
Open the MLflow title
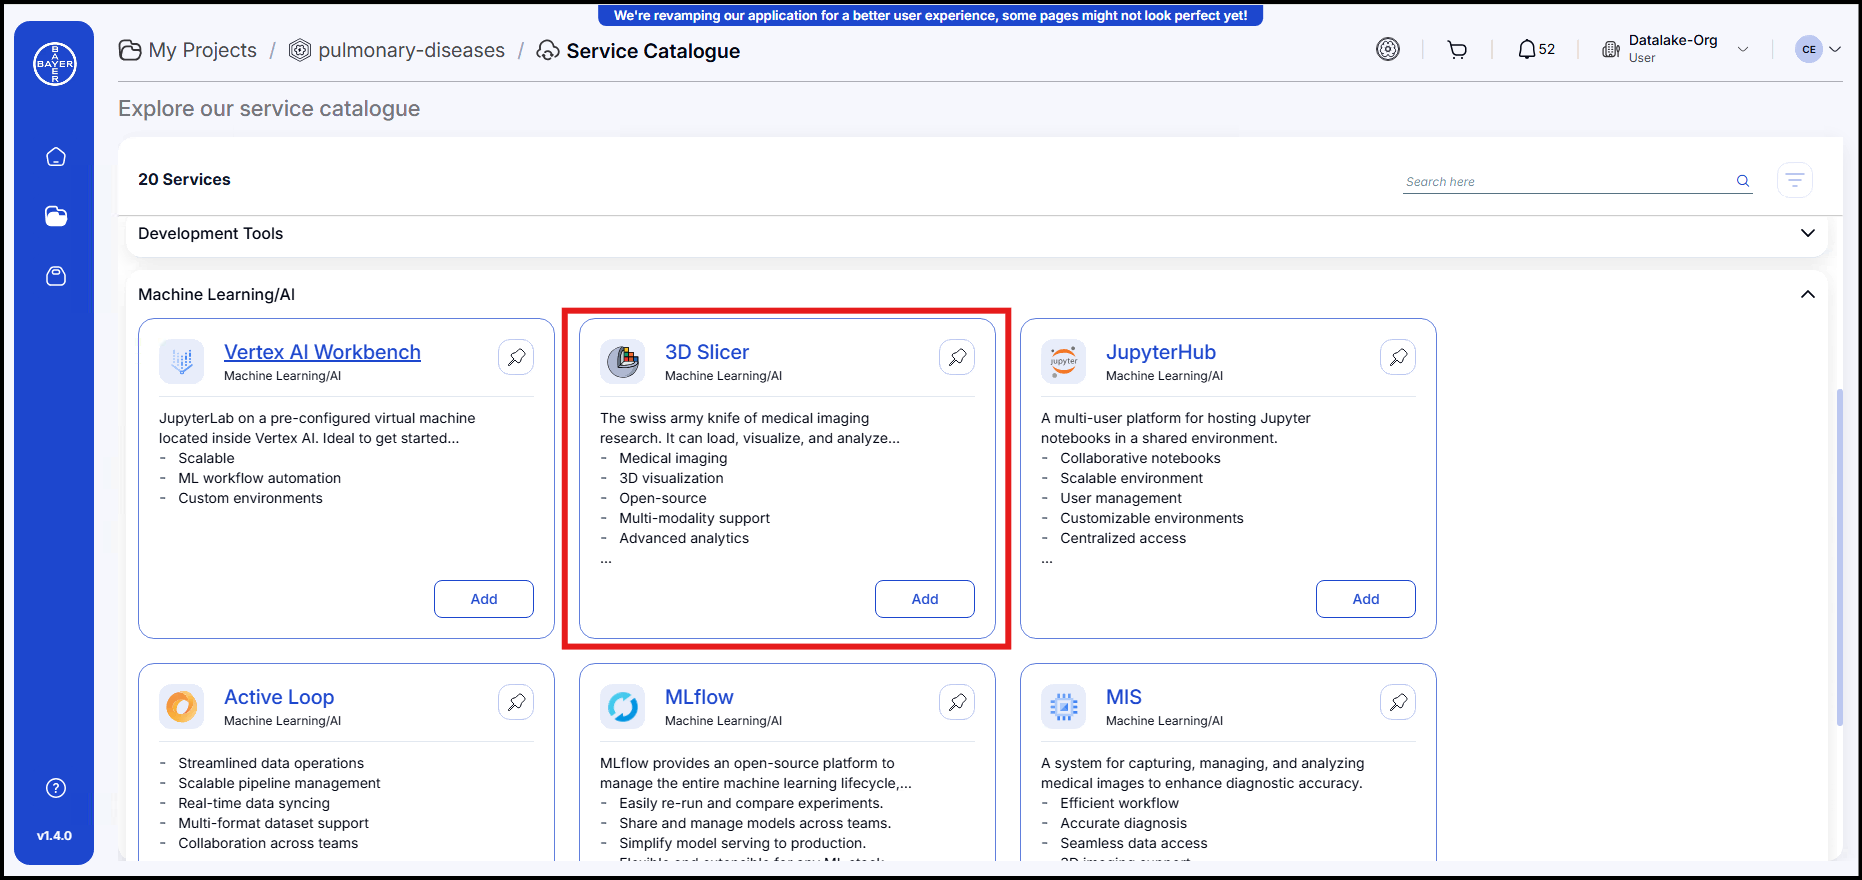point(699,697)
